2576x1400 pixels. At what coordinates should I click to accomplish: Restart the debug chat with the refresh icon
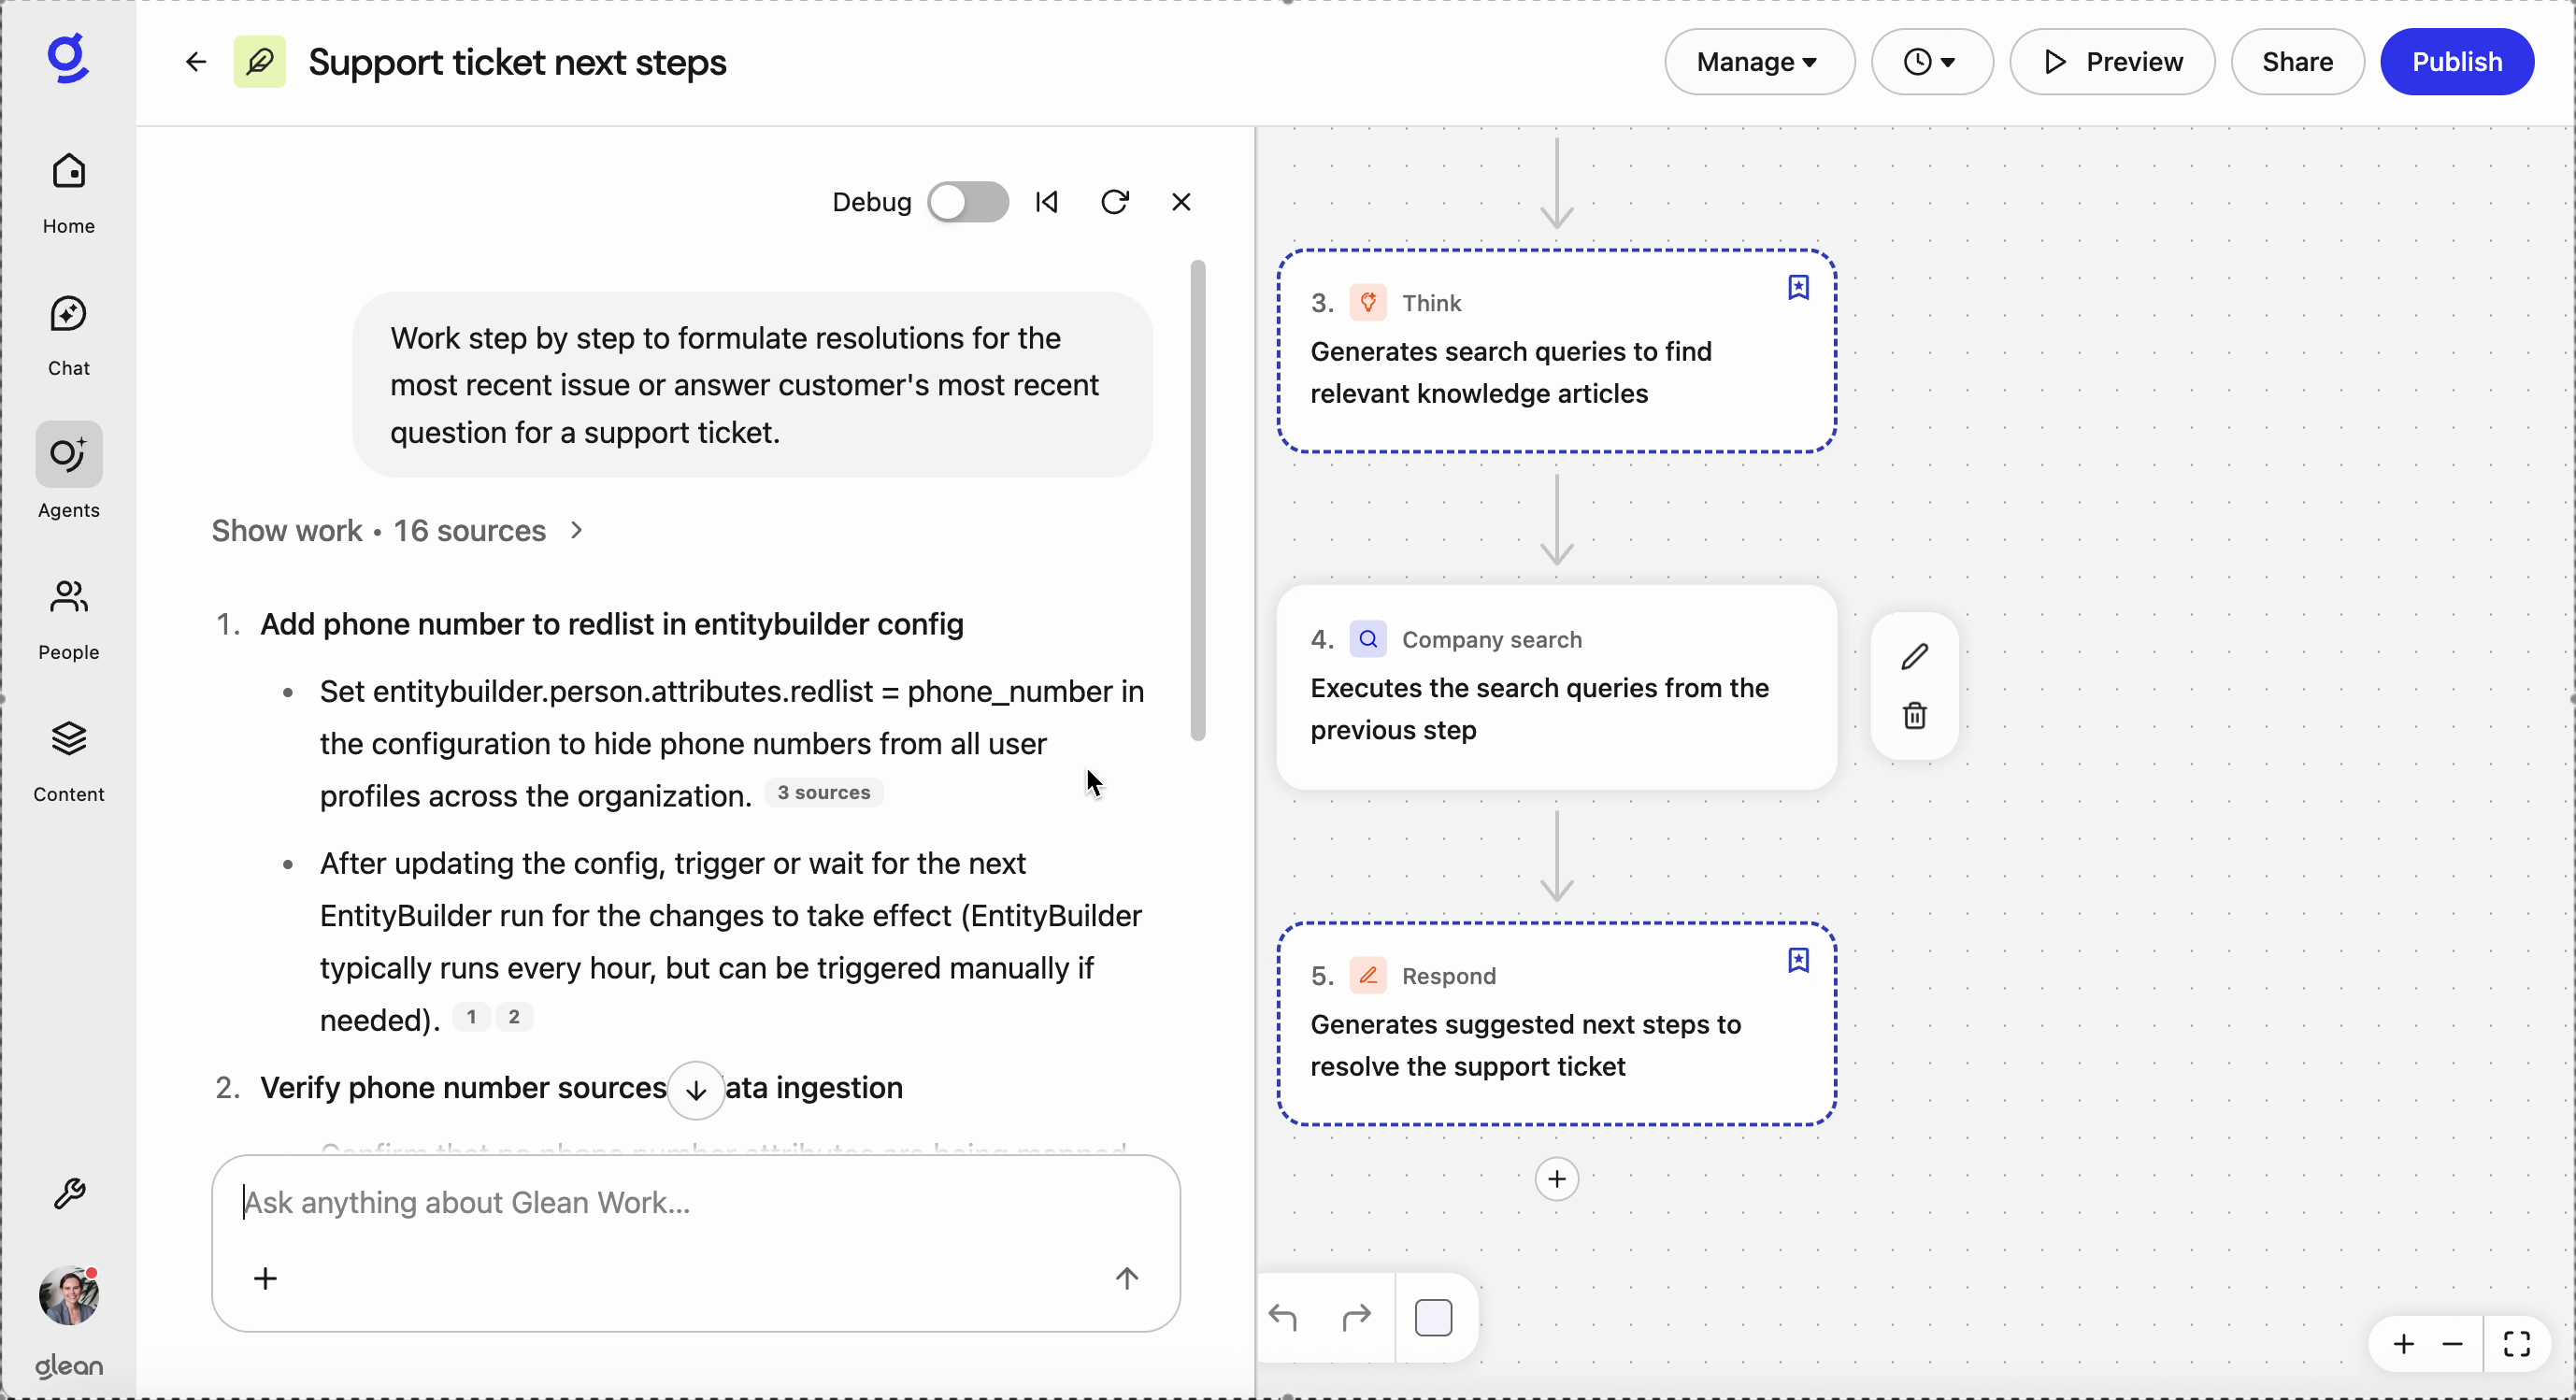[x=1115, y=201]
